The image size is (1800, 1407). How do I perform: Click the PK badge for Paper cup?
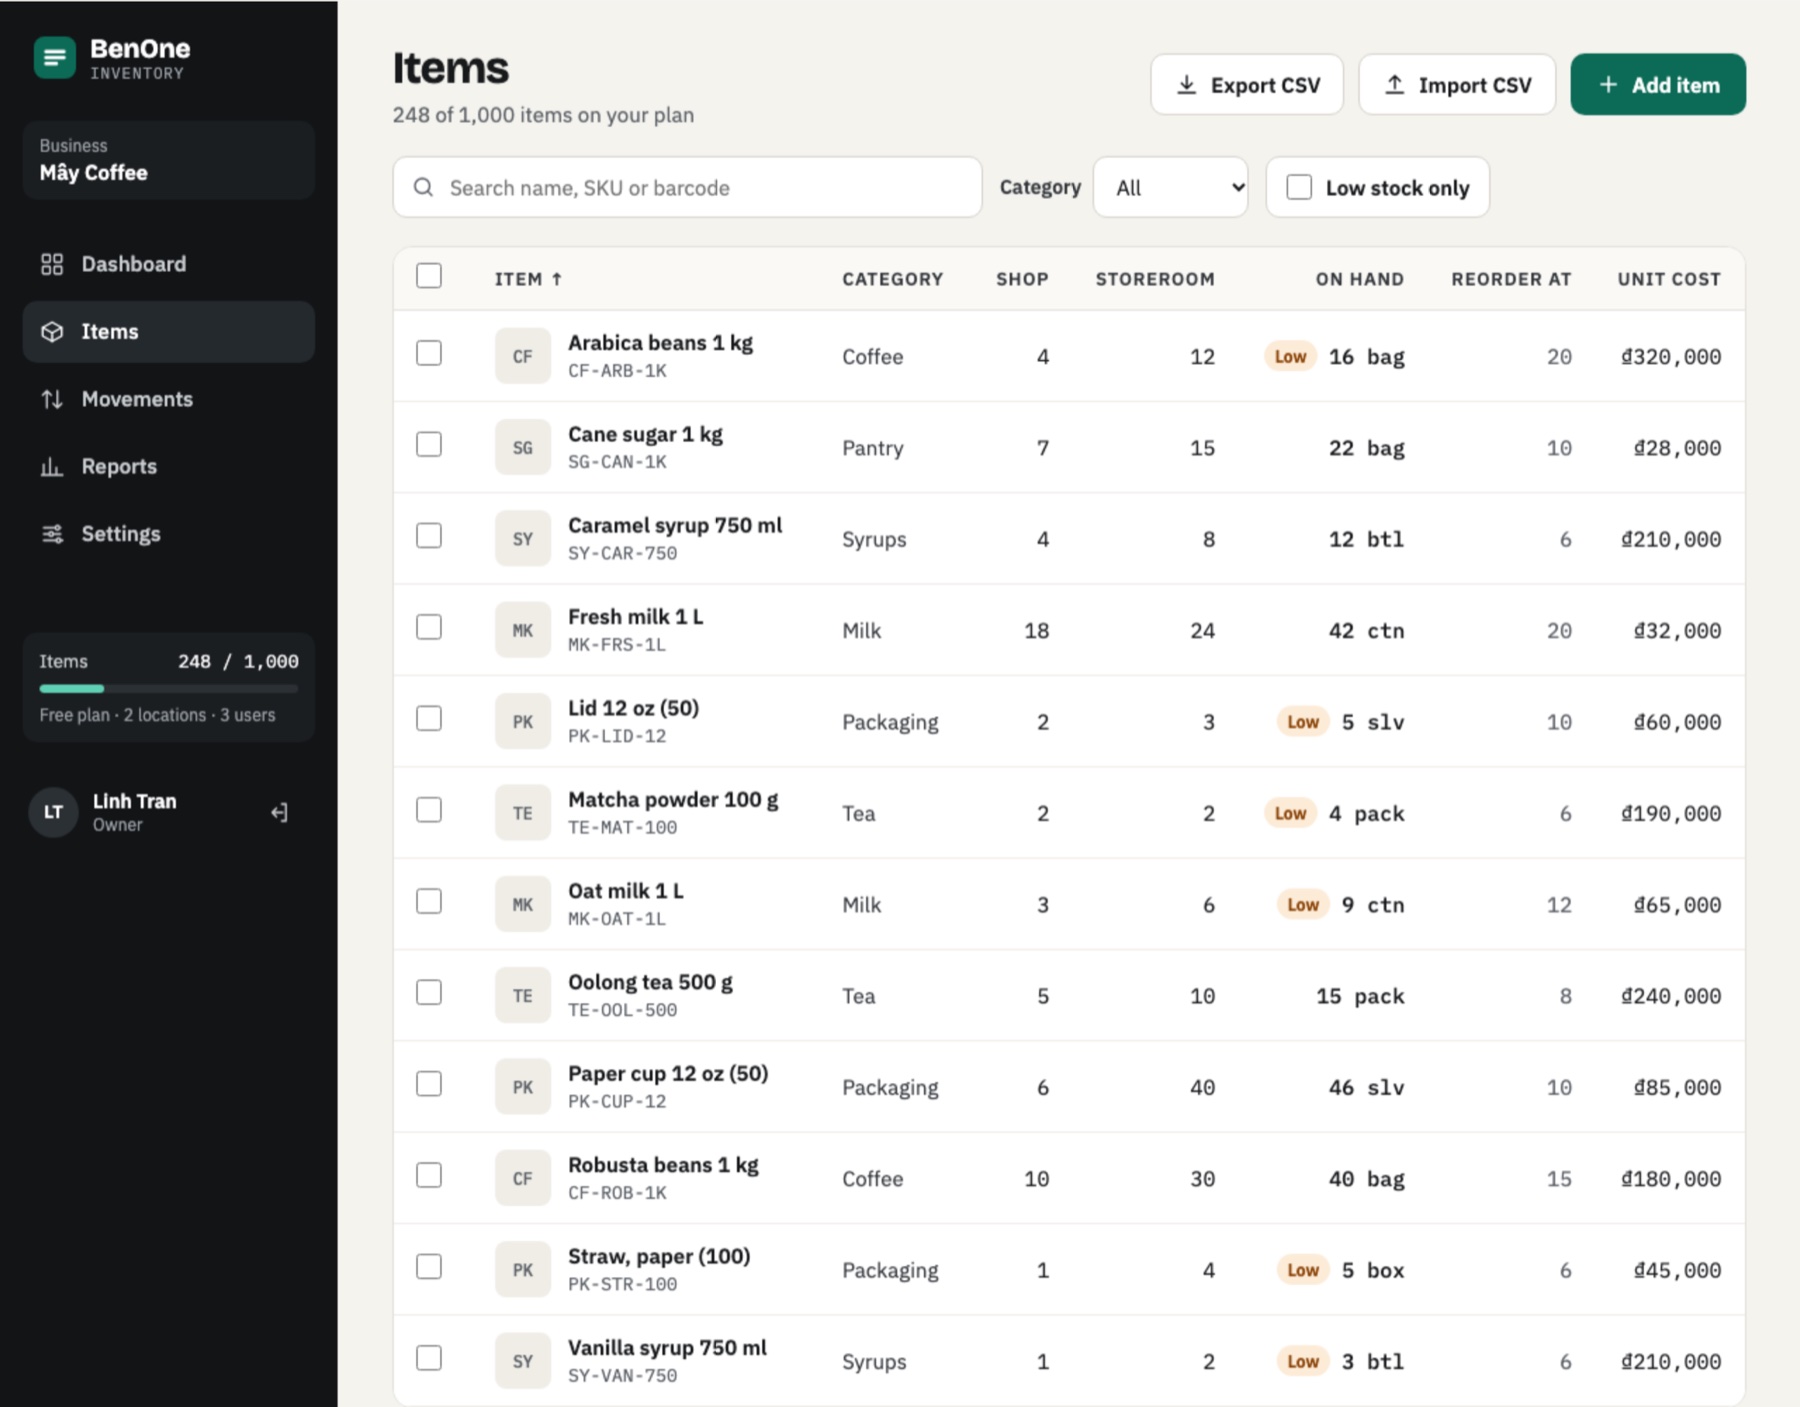point(522,1087)
